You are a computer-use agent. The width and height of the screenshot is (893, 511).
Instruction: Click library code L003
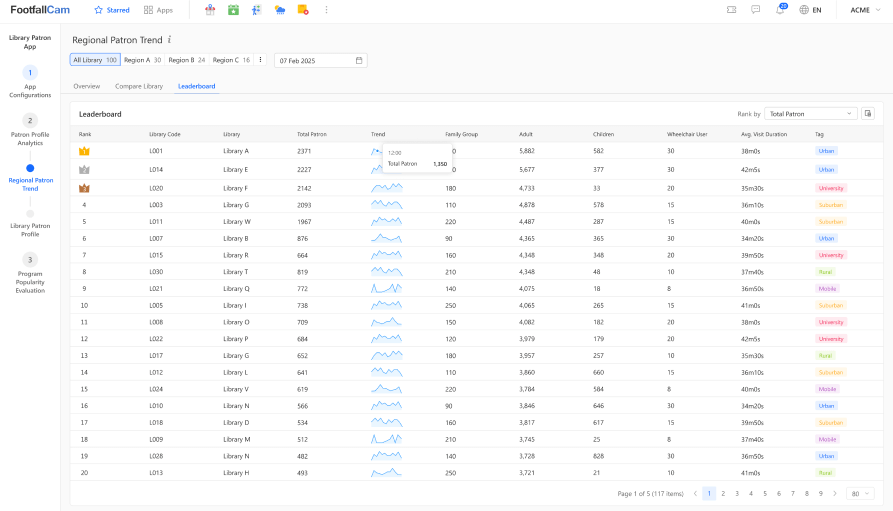click(x=156, y=205)
